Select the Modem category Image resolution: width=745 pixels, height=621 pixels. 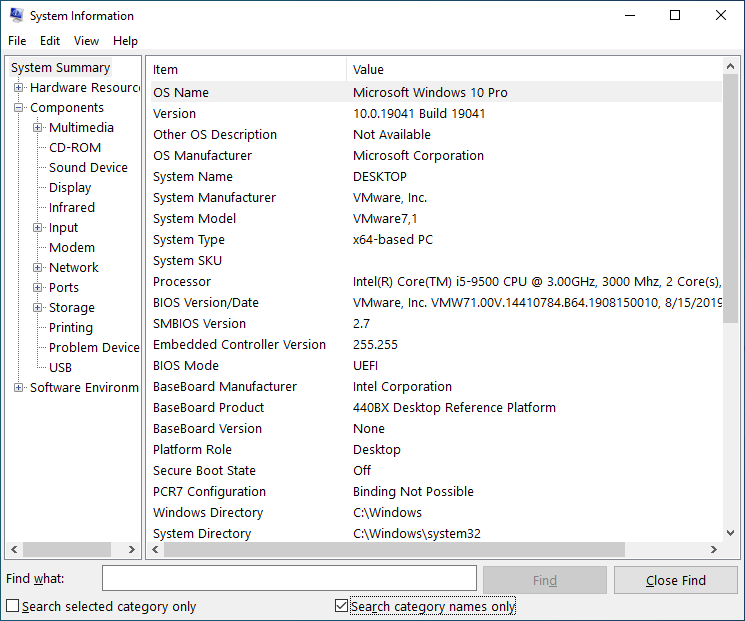tap(72, 247)
